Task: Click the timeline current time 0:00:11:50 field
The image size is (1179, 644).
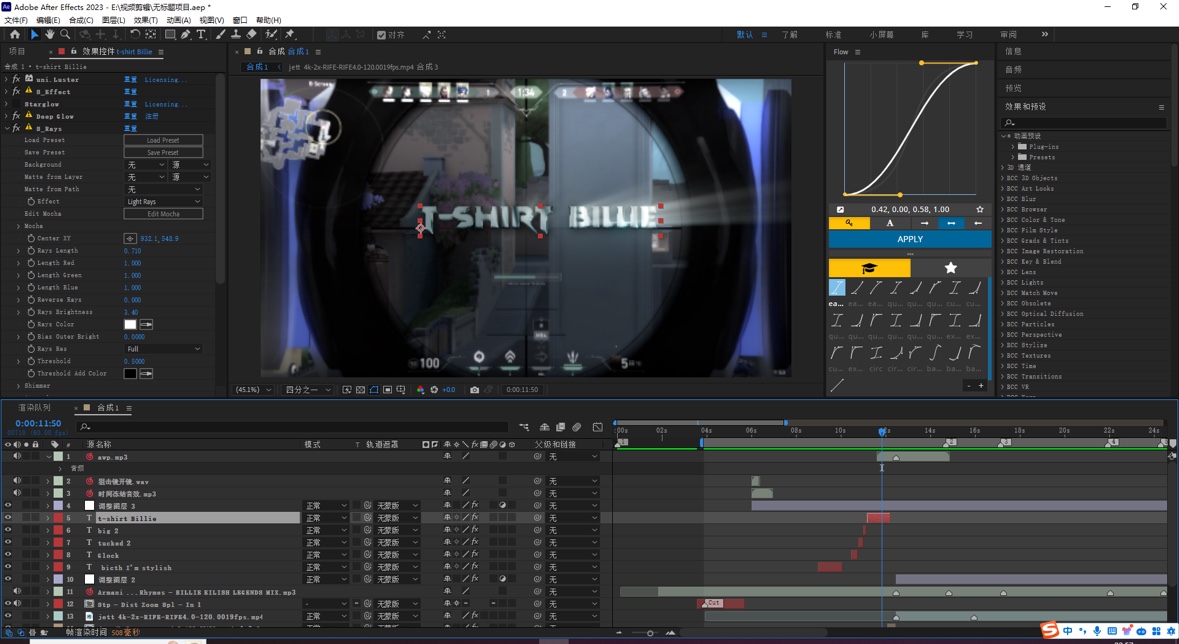Action: (38, 424)
